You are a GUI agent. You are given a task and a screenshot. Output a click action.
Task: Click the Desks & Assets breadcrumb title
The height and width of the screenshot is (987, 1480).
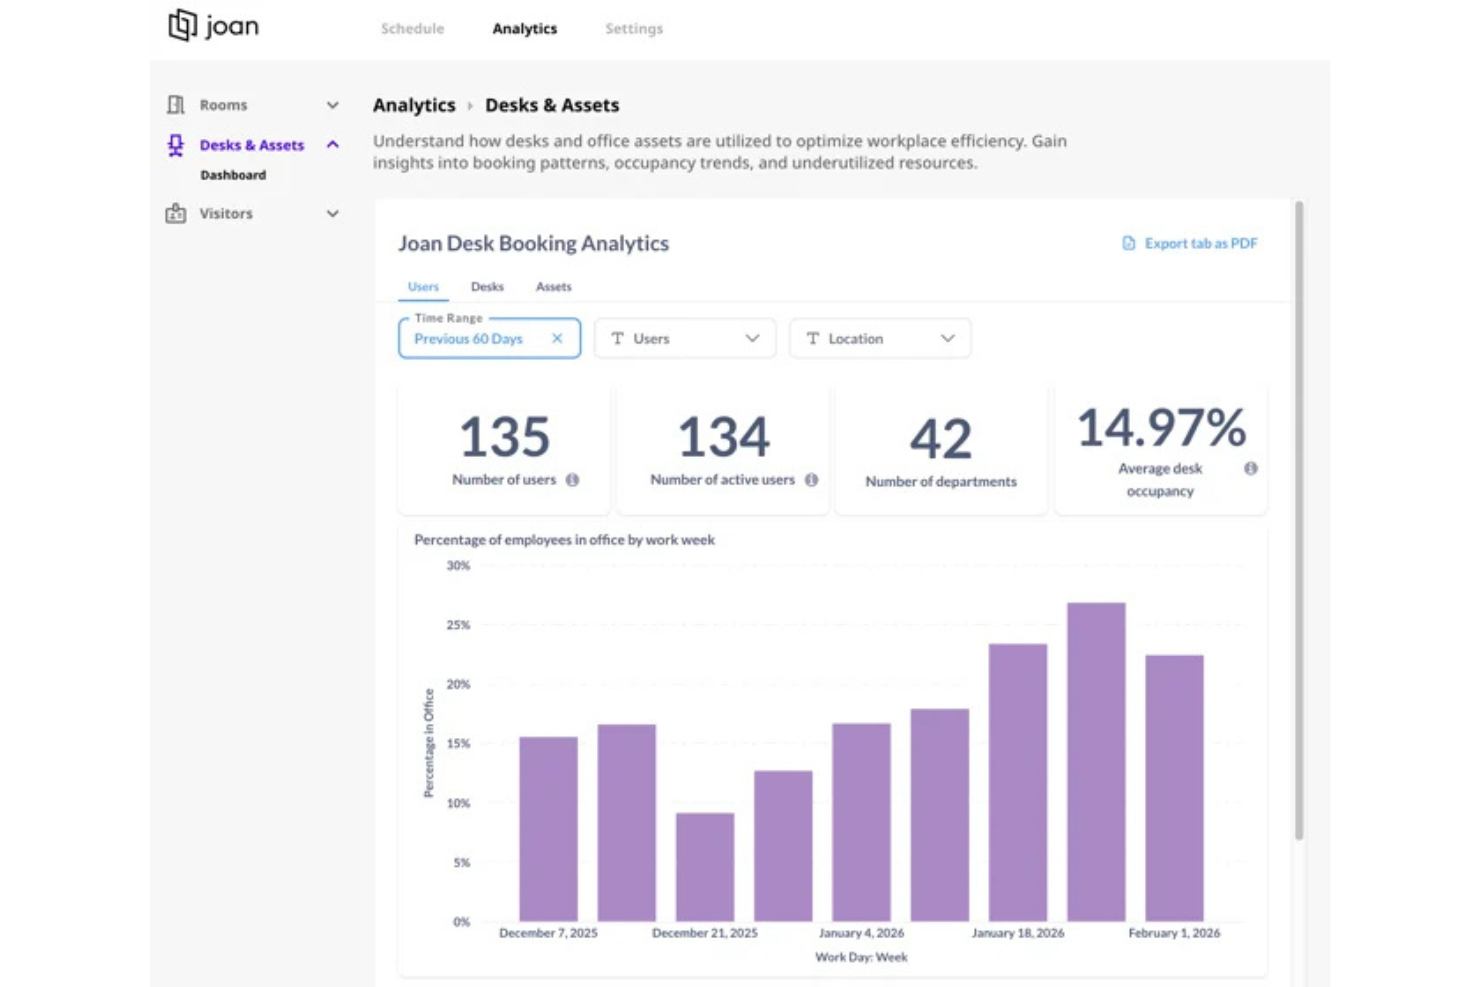(552, 105)
